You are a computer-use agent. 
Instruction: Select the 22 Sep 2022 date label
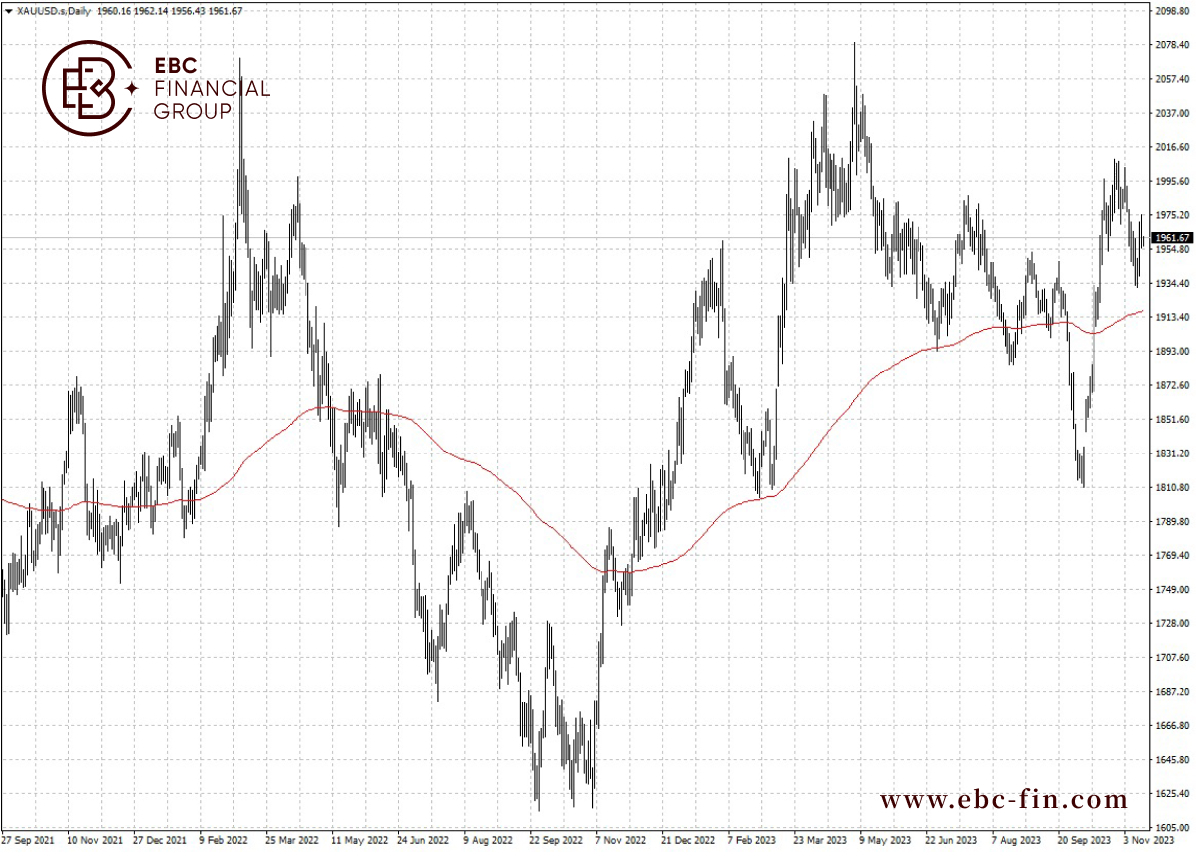pyautogui.click(x=556, y=841)
